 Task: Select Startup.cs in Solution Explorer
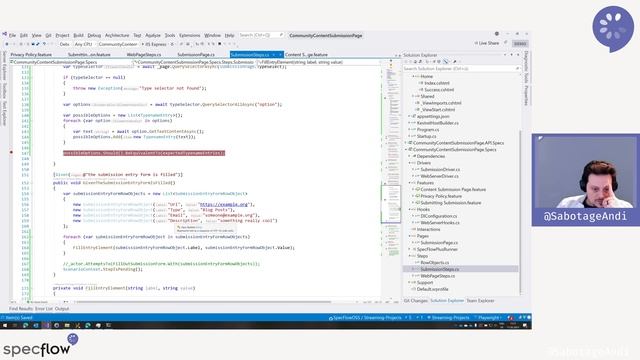pos(427,136)
